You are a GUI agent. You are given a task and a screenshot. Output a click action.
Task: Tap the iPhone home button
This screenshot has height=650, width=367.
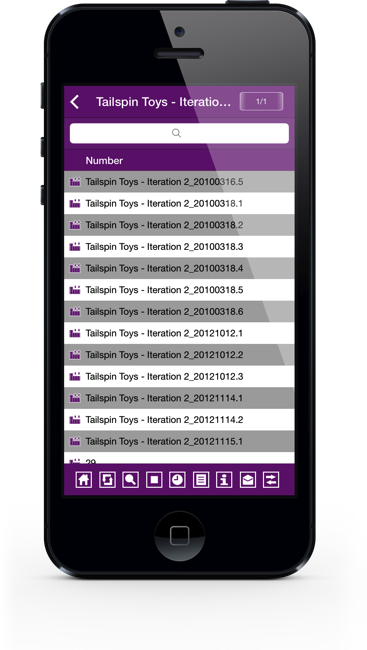180,536
